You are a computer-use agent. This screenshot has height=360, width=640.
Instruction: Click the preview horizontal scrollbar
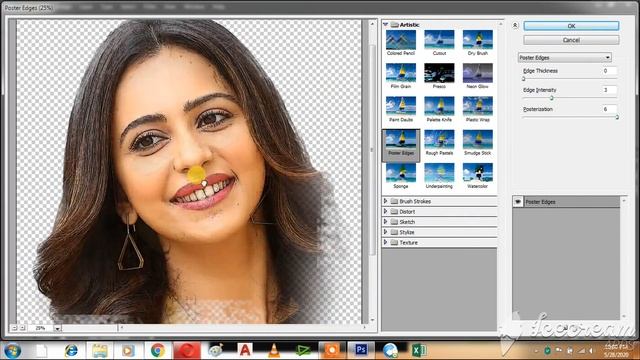[x=243, y=328]
